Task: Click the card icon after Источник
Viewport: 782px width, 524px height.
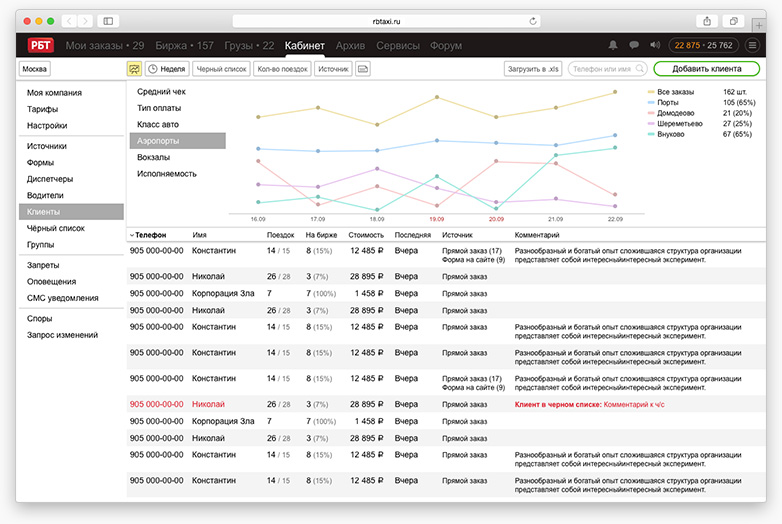Action: [363, 69]
